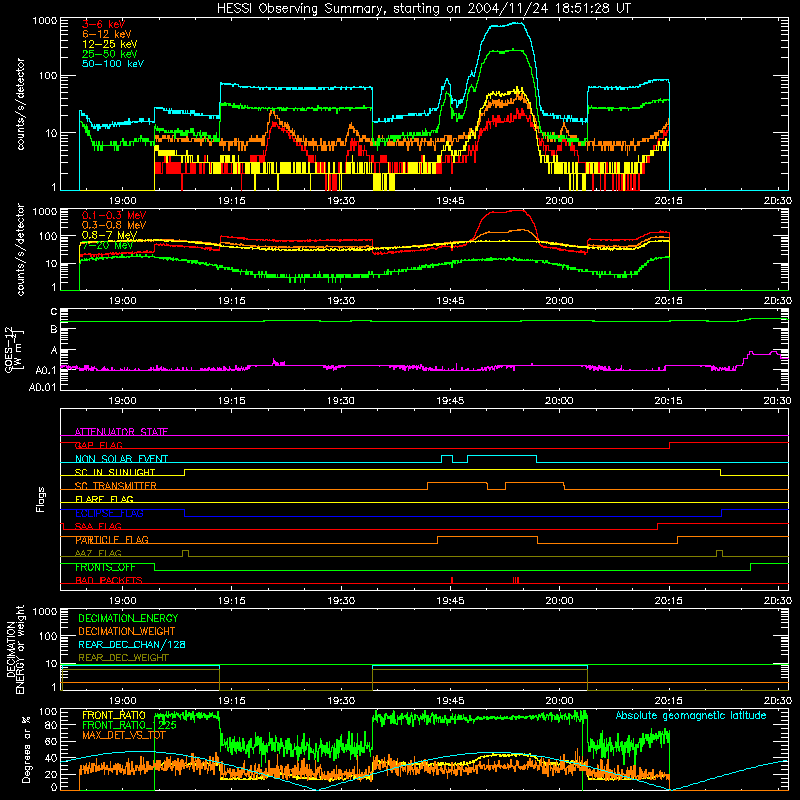Click the C class label on GOES axis
Screen dimensions: 800x800
pos(53,312)
